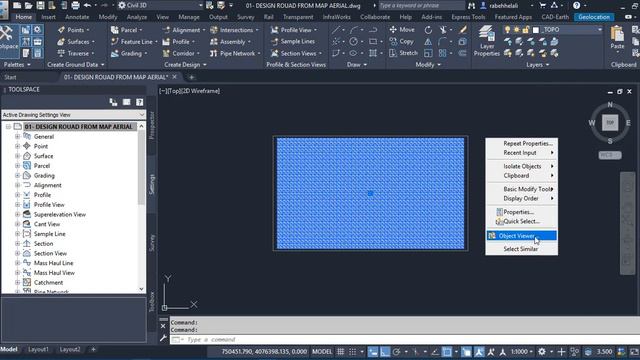The height and width of the screenshot is (360, 640).
Task: Click the WCS coordinate system button
Action: [x=610, y=155]
